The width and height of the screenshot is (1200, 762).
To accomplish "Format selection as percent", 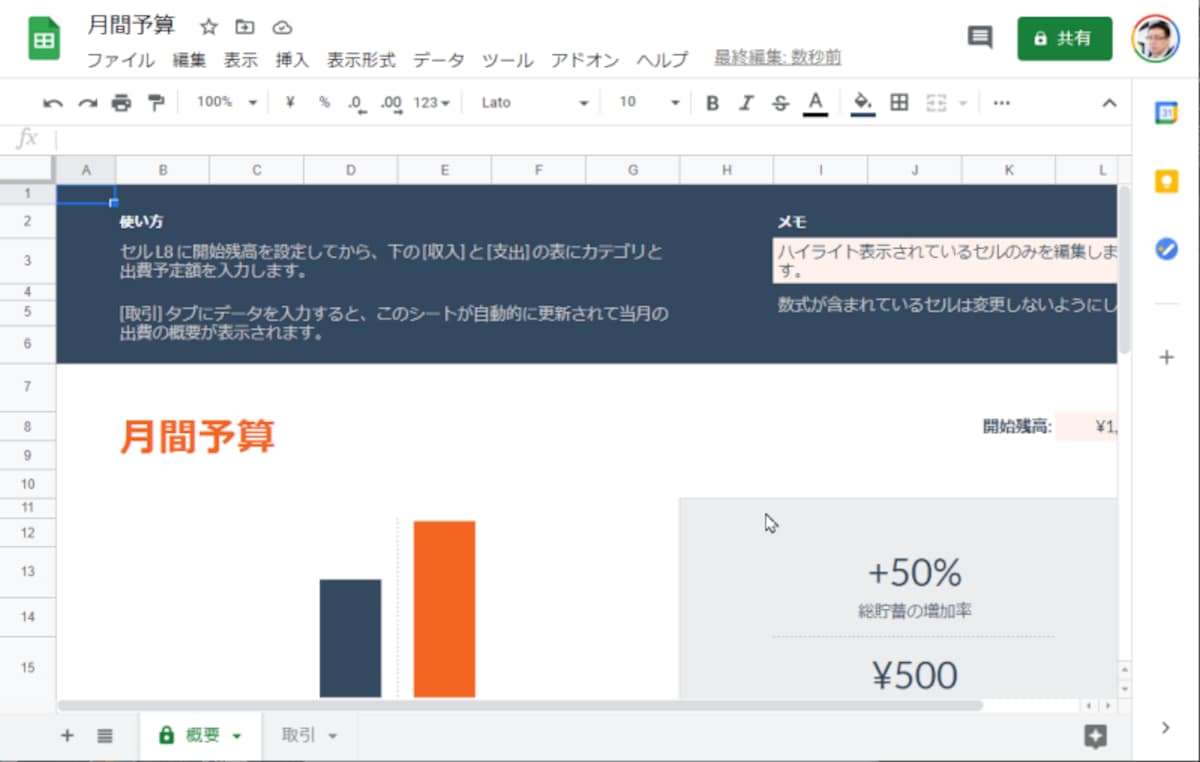I will [324, 102].
